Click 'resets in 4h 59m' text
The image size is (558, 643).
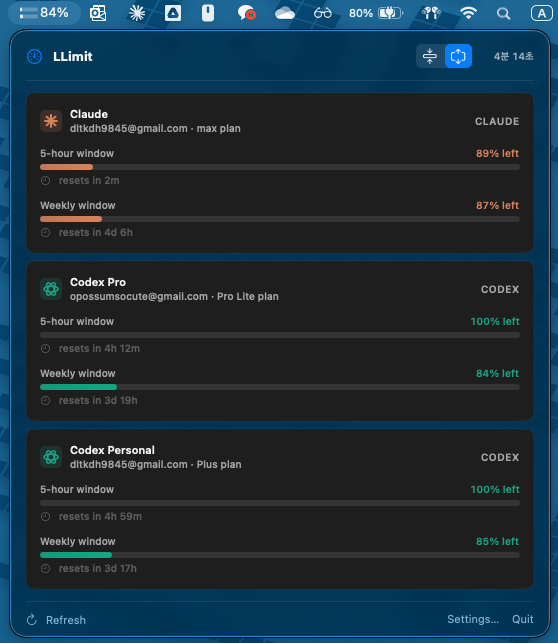point(100,517)
